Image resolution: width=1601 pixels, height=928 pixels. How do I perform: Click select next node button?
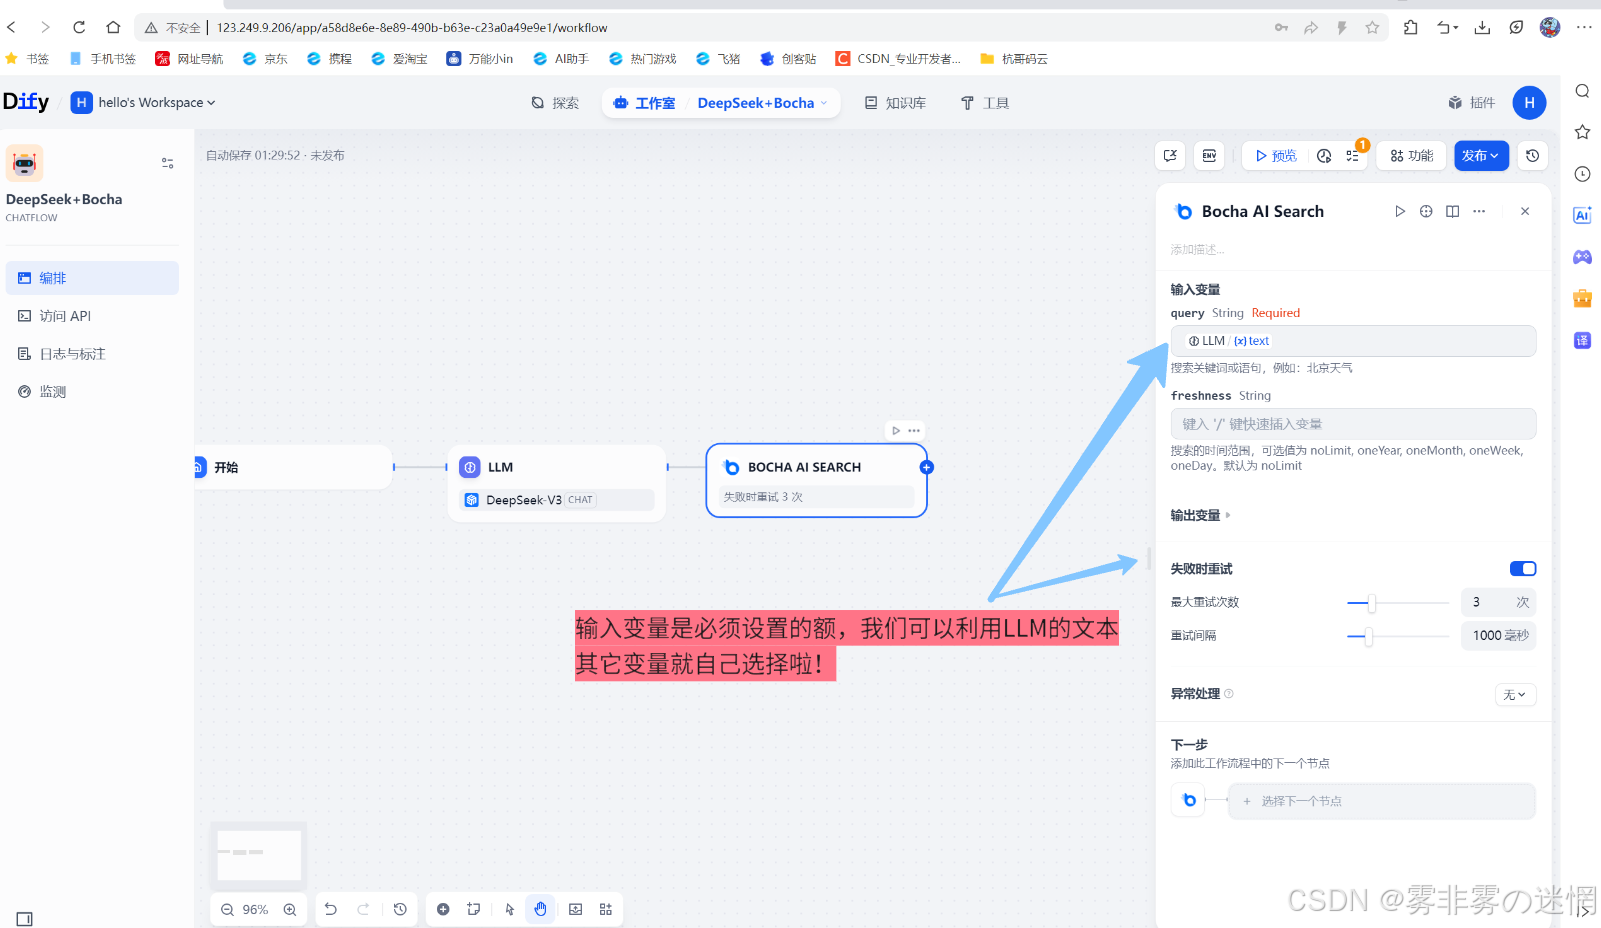pos(1381,801)
